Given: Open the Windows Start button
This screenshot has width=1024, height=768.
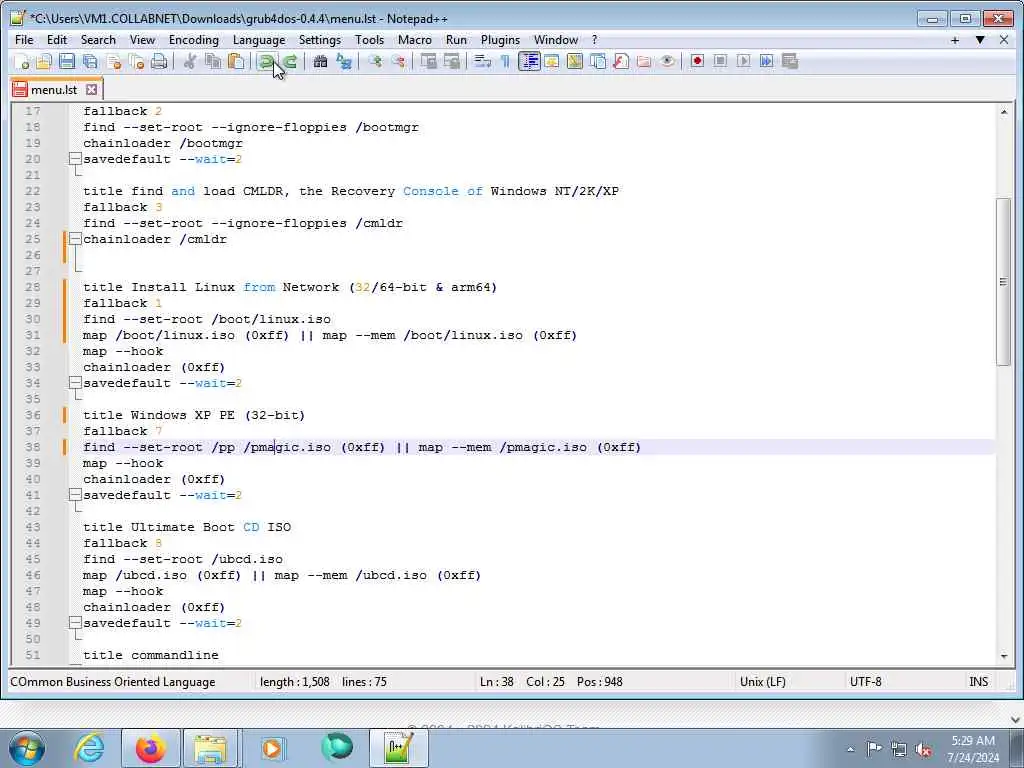Looking at the screenshot, I should click(27, 748).
